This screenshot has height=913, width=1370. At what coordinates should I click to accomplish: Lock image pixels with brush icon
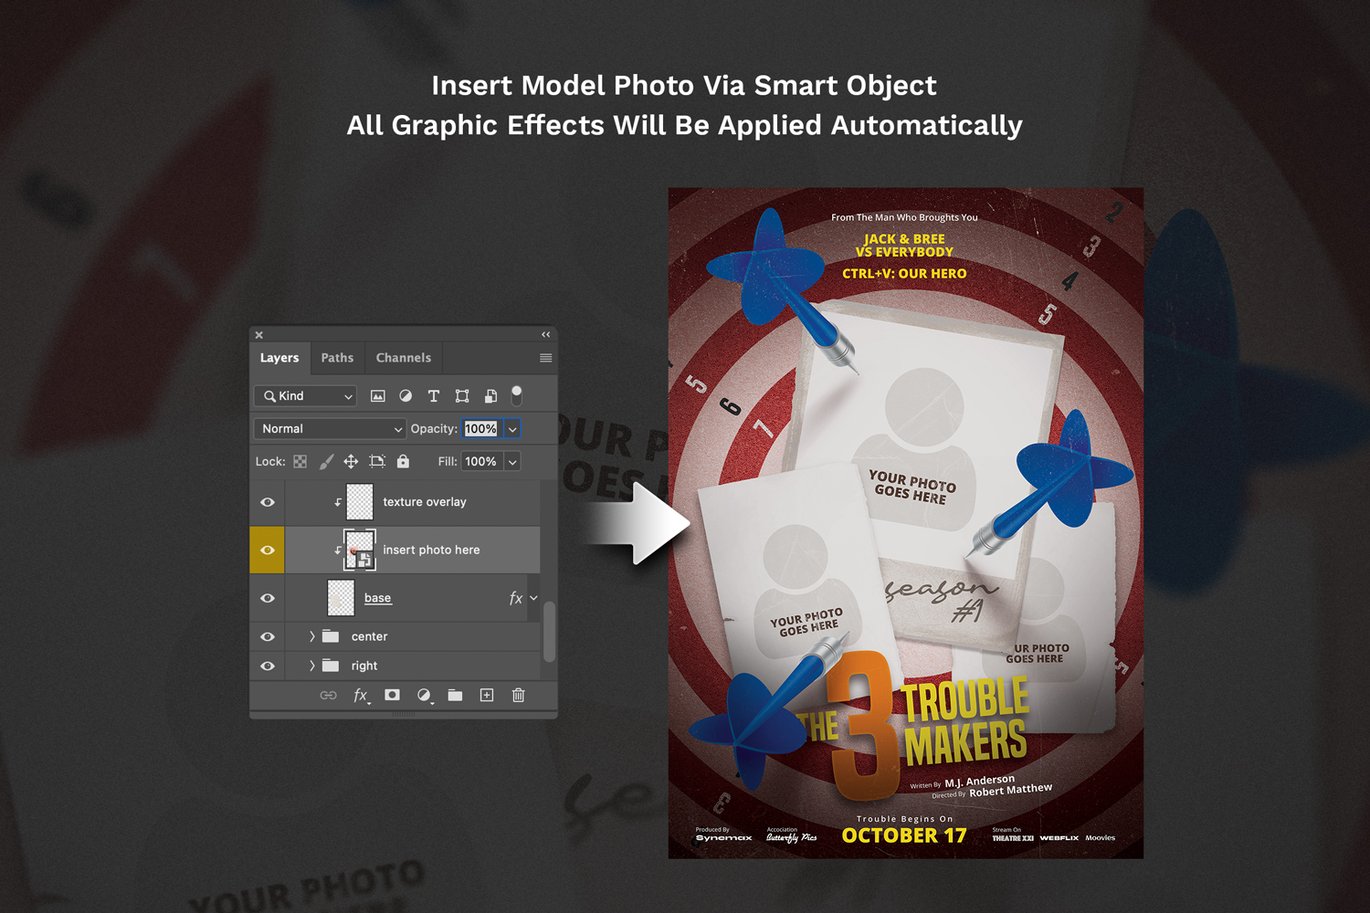click(326, 462)
